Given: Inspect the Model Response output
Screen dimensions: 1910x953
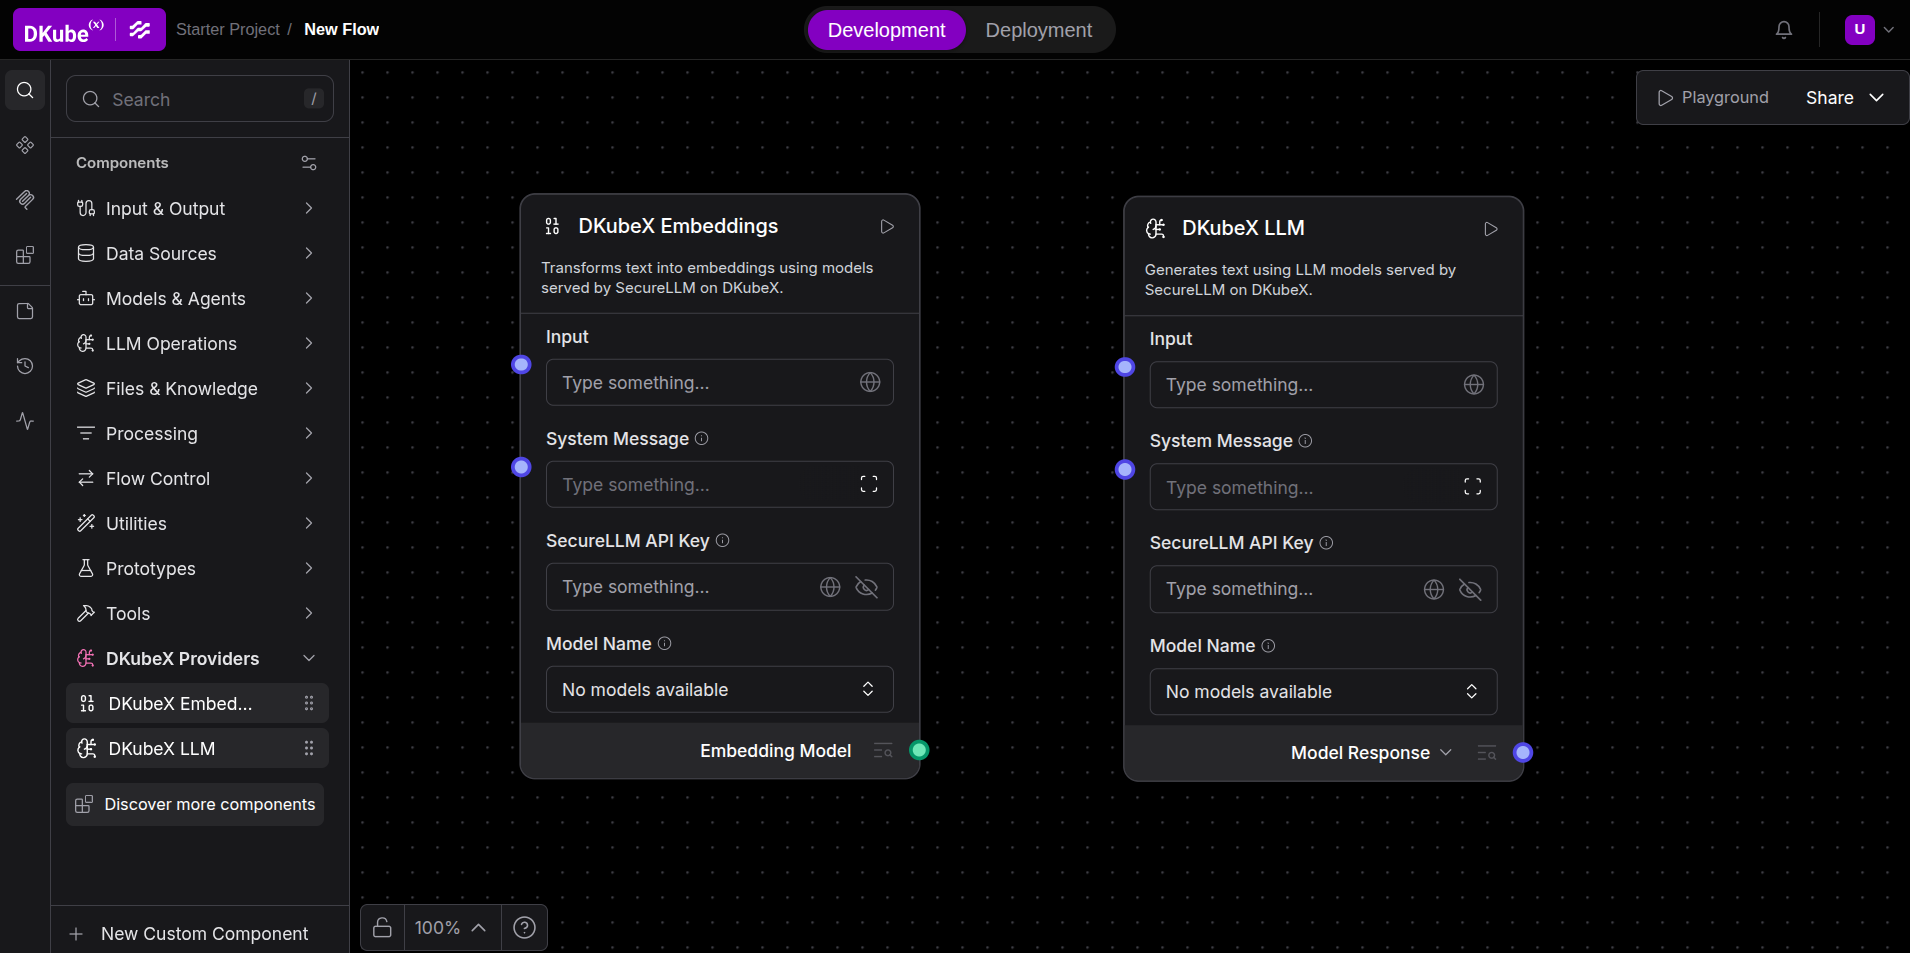Looking at the screenshot, I should point(1487,753).
